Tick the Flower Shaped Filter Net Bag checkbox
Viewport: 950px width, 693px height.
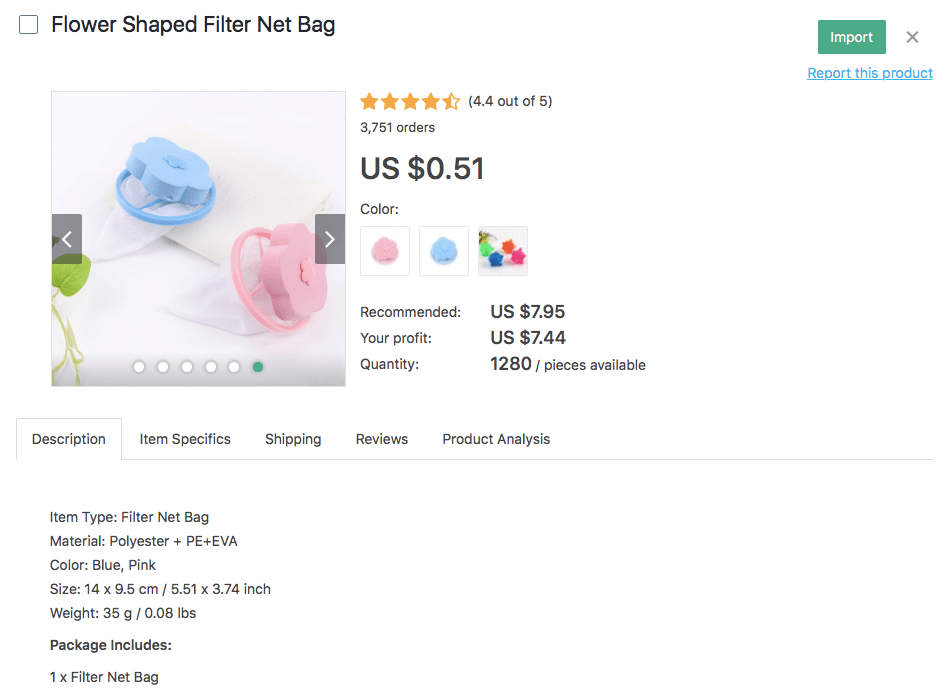tap(29, 25)
